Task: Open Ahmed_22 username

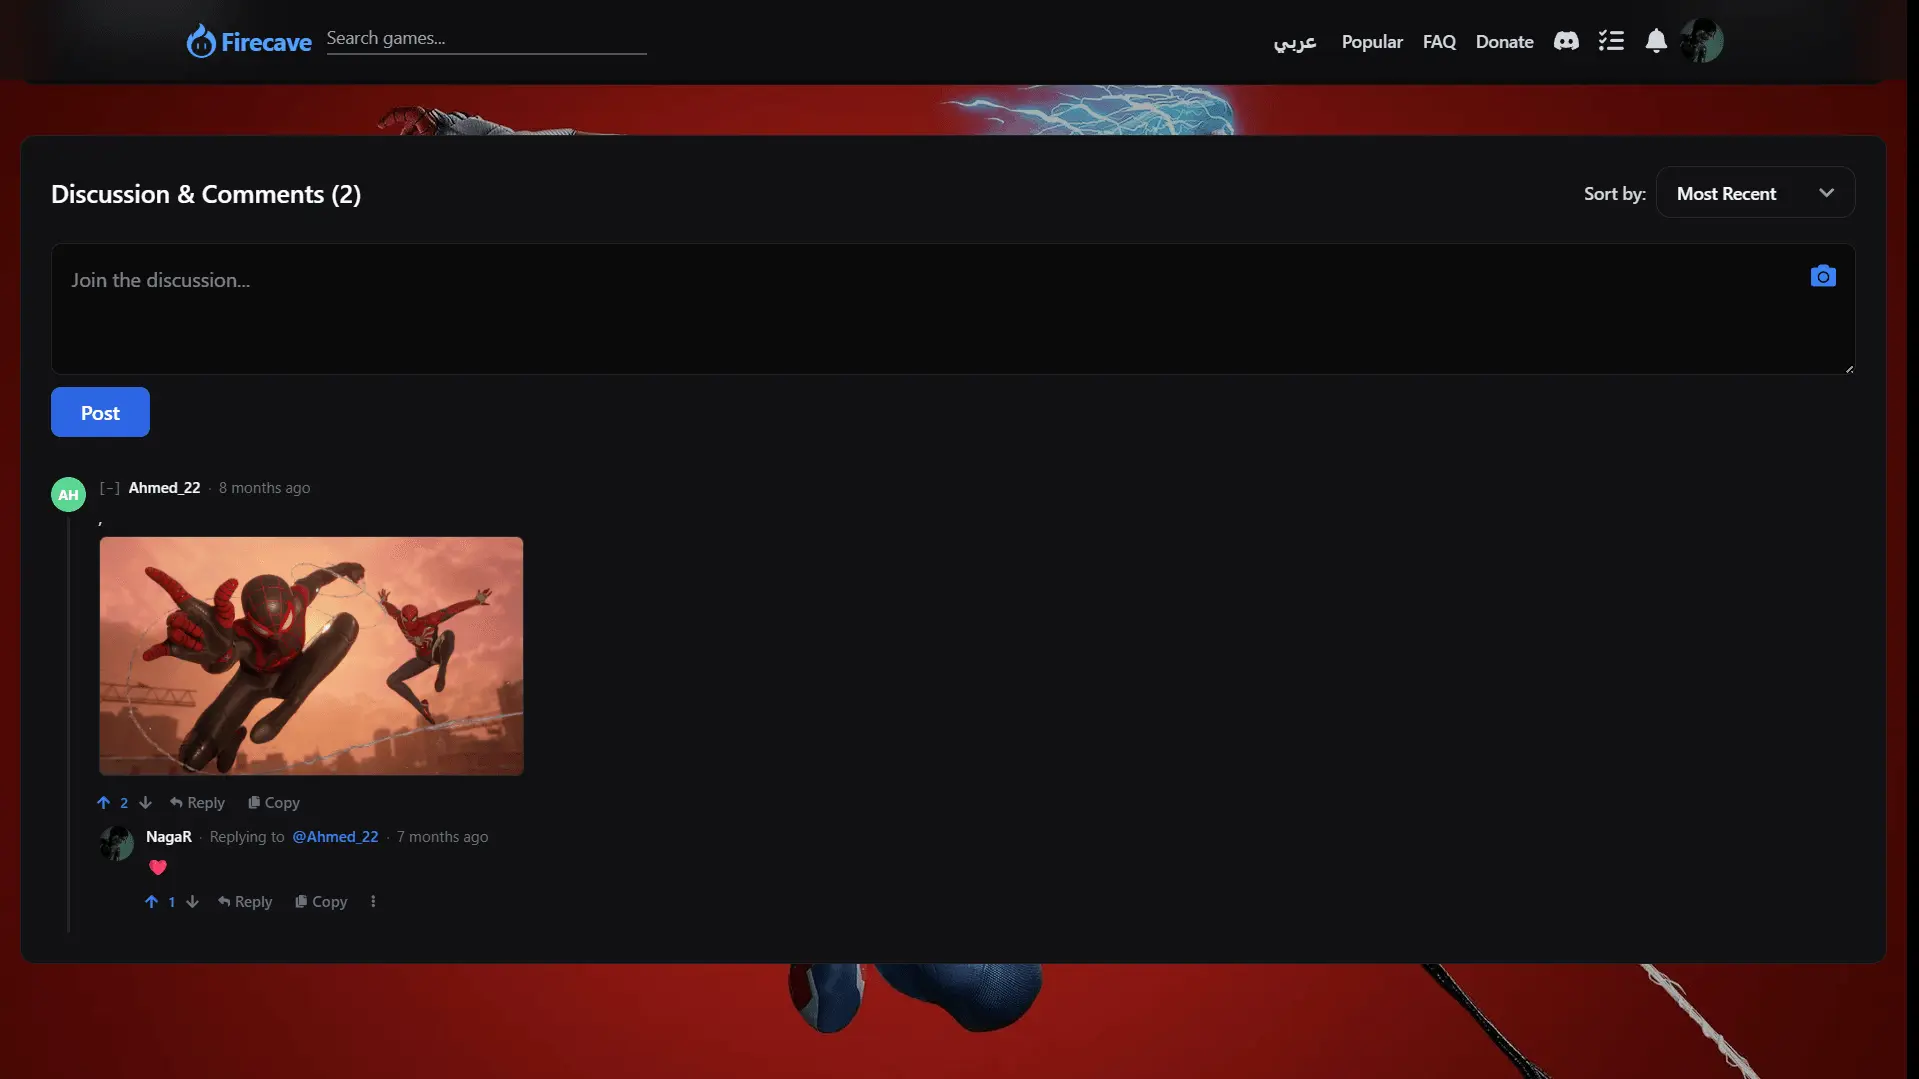Action: [164, 488]
